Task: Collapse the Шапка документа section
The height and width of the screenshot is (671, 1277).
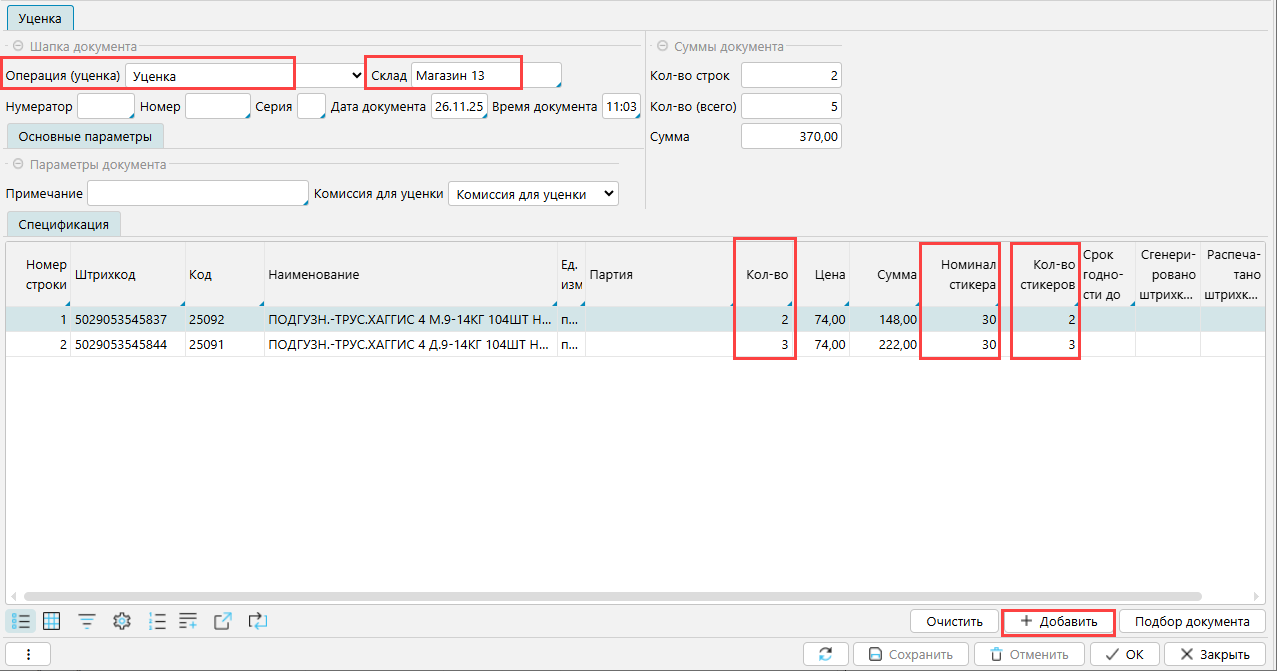Action: click(18, 46)
